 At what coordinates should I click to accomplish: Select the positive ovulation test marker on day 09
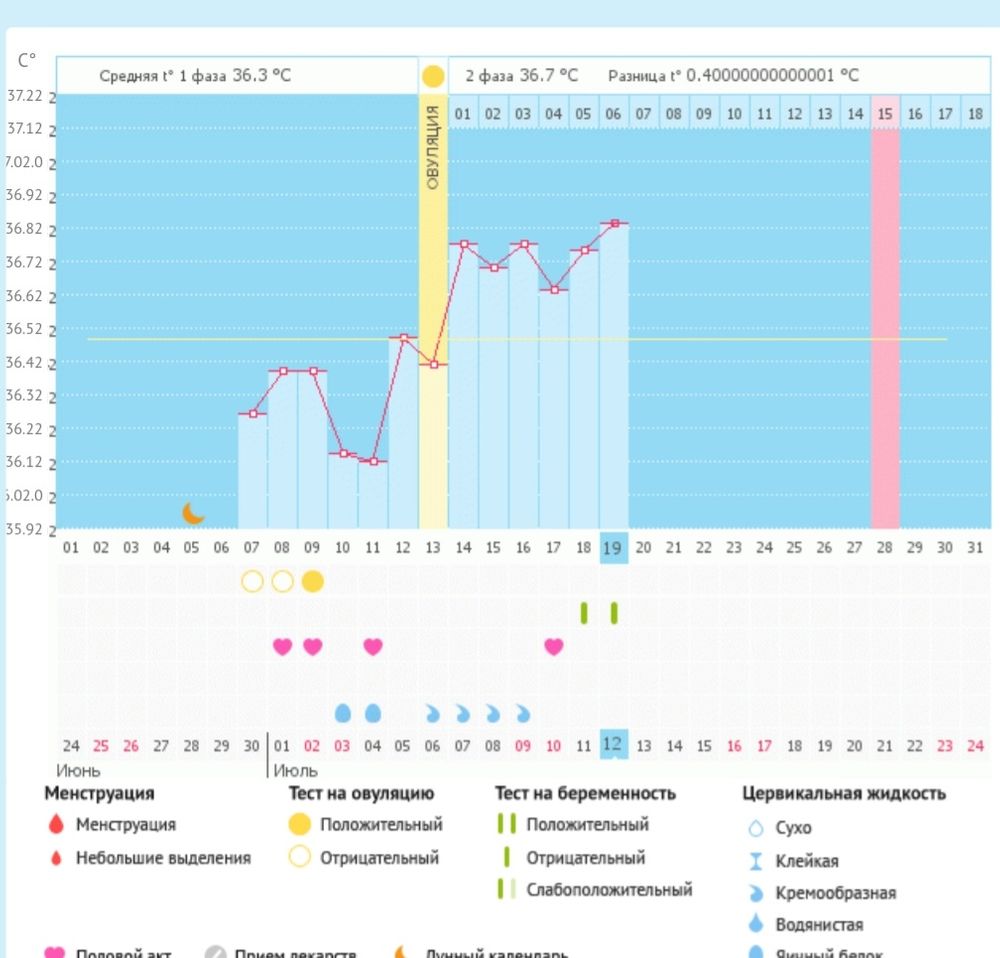[312, 581]
